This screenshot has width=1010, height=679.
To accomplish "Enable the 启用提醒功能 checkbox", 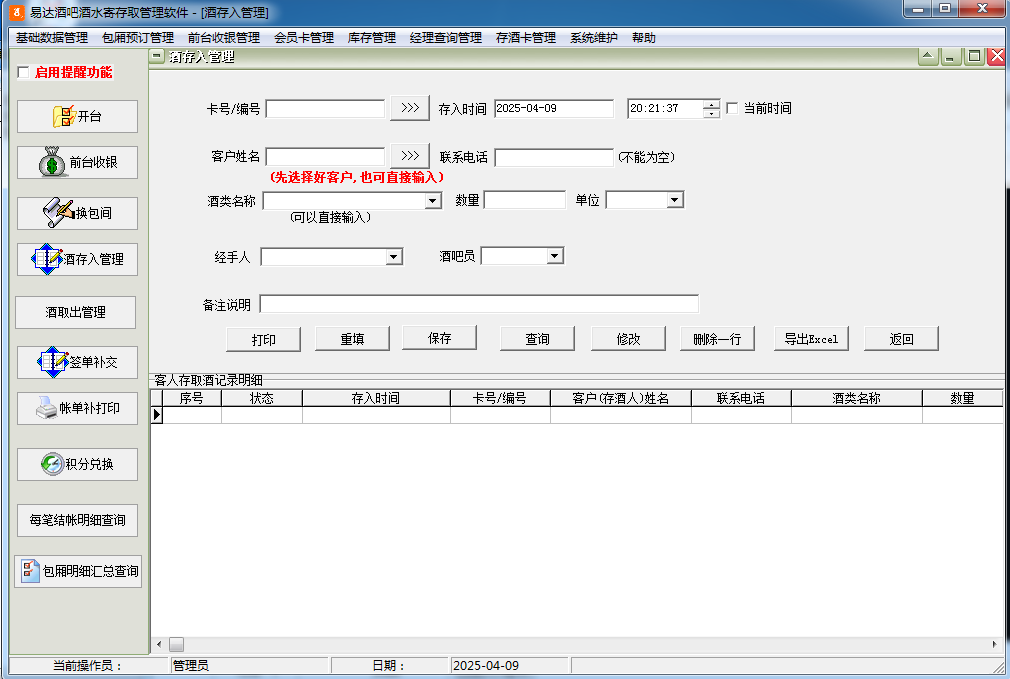I will (24, 72).
